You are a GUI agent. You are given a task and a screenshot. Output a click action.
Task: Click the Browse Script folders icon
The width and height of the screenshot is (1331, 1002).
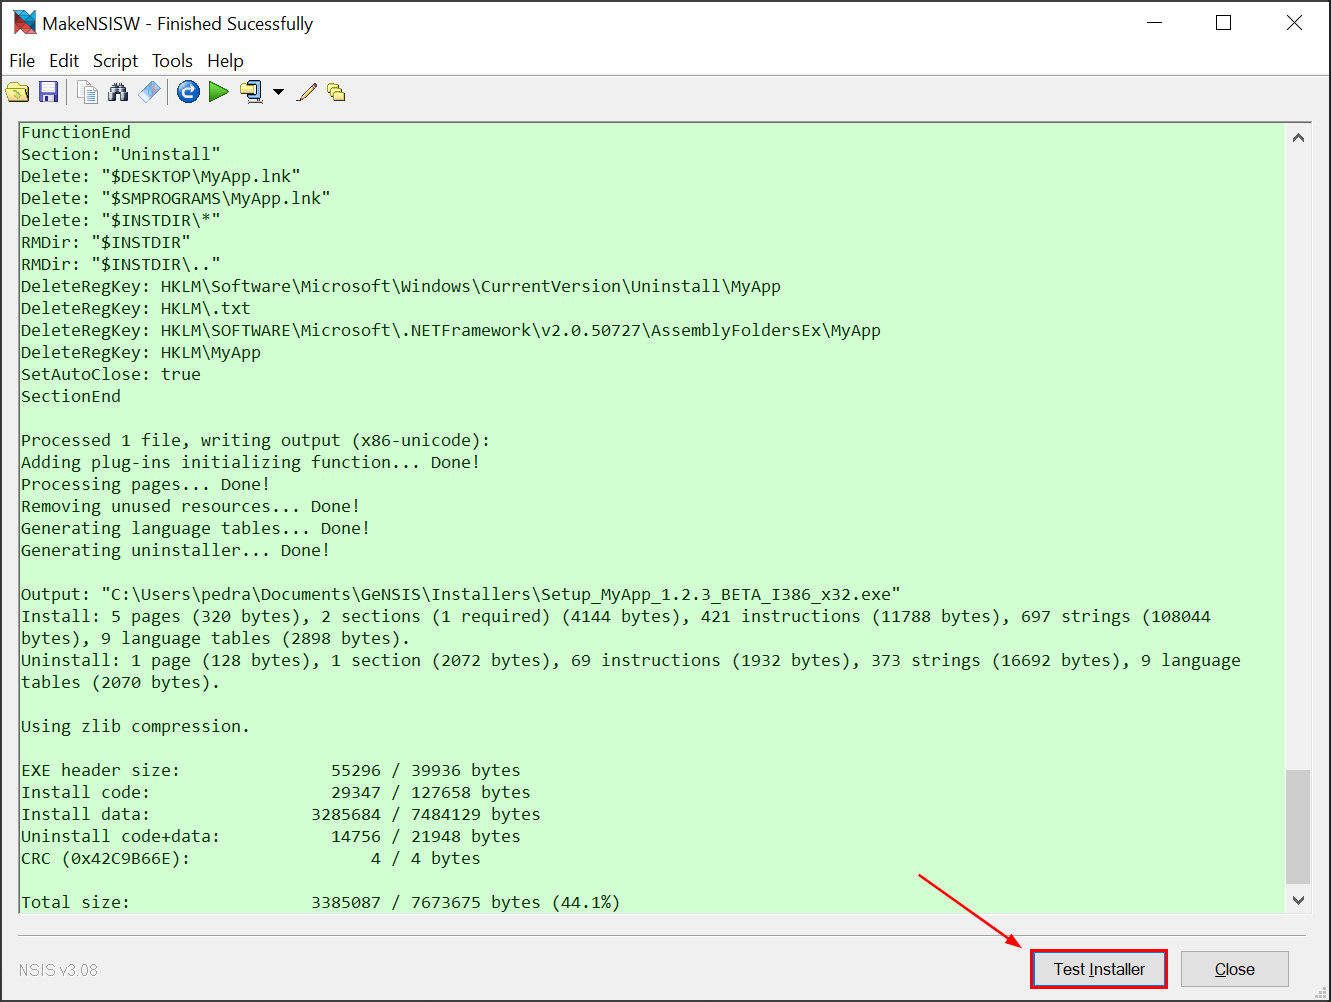click(x=336, y=92)
